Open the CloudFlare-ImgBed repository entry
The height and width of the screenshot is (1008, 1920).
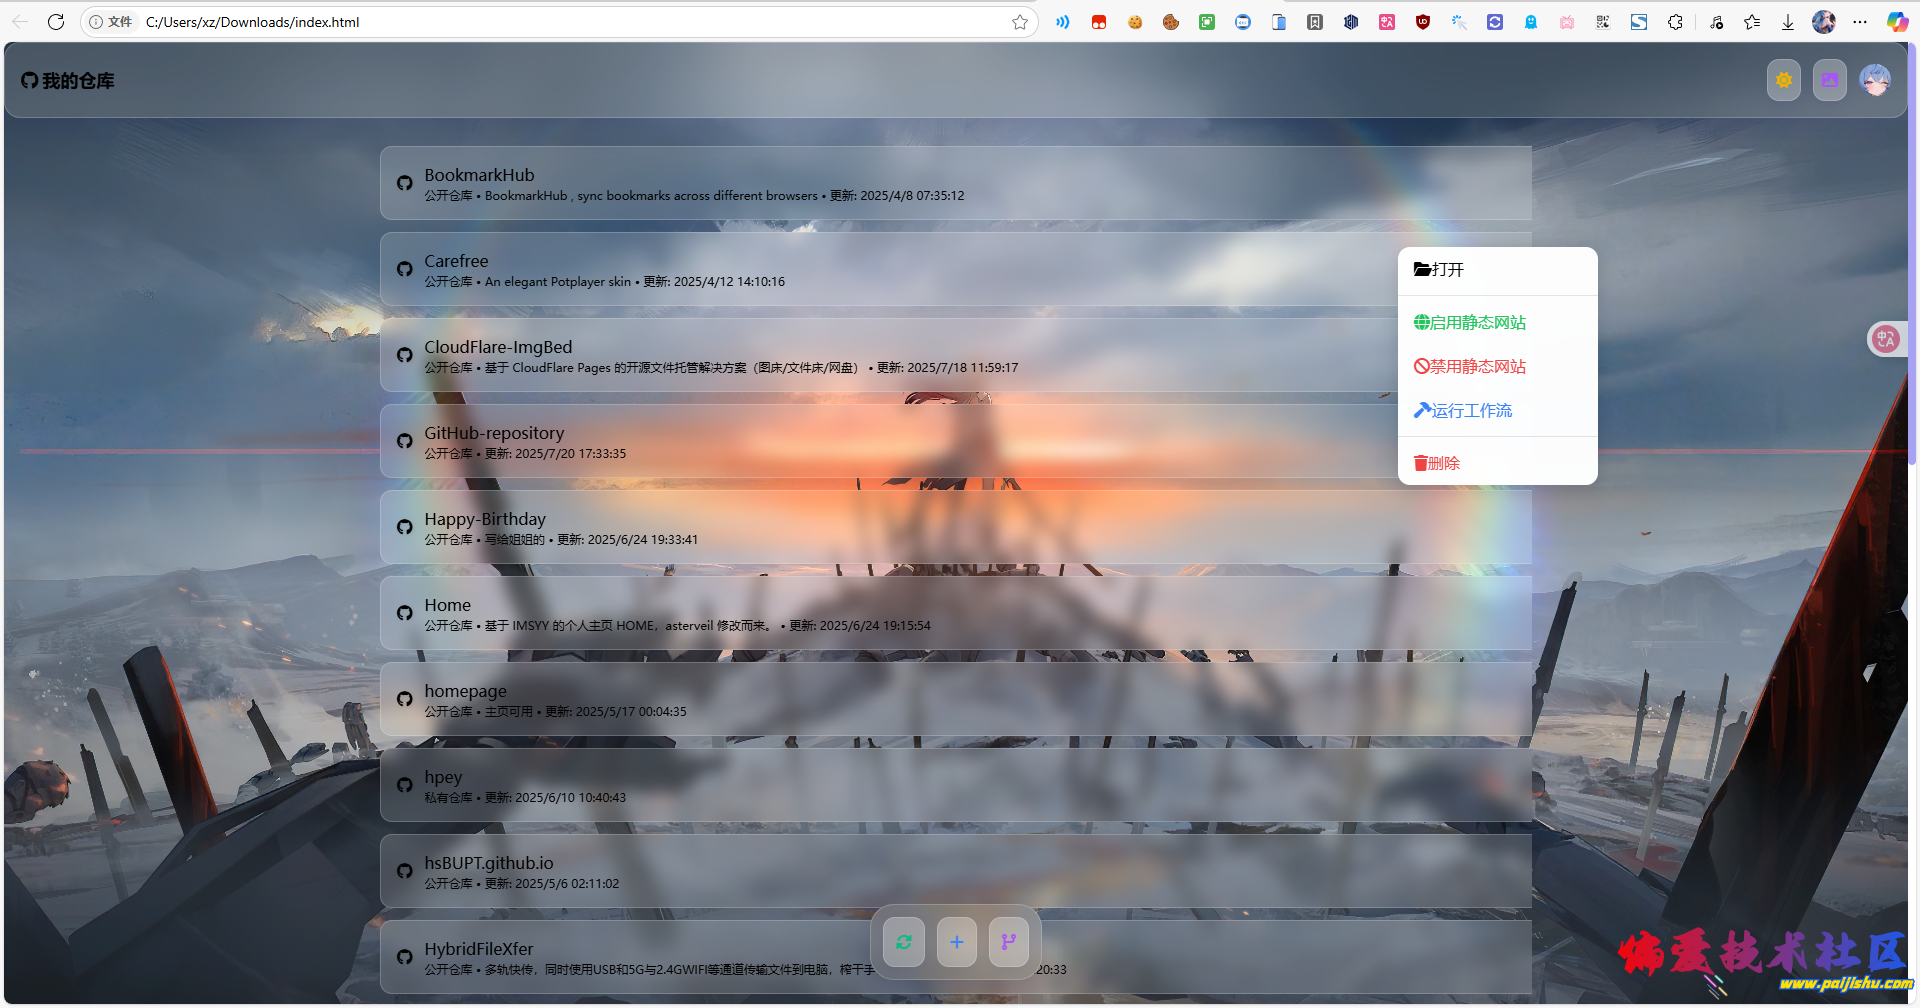tap(498, 348)
